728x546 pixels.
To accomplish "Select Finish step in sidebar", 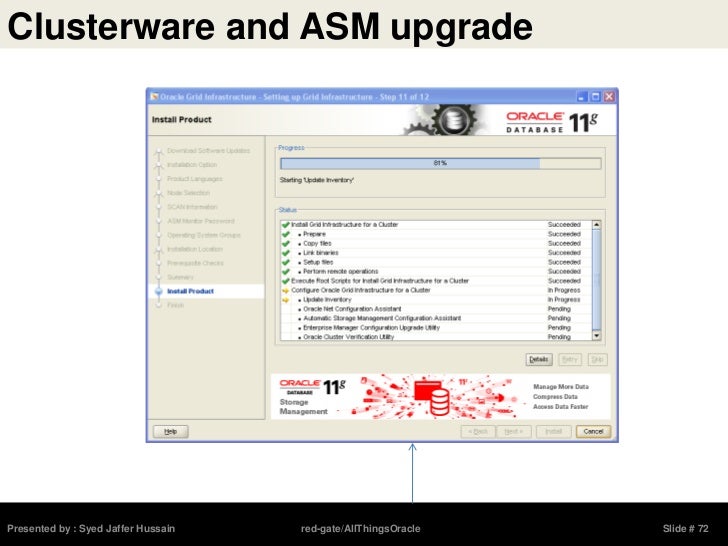I will (x=175, y=305).
